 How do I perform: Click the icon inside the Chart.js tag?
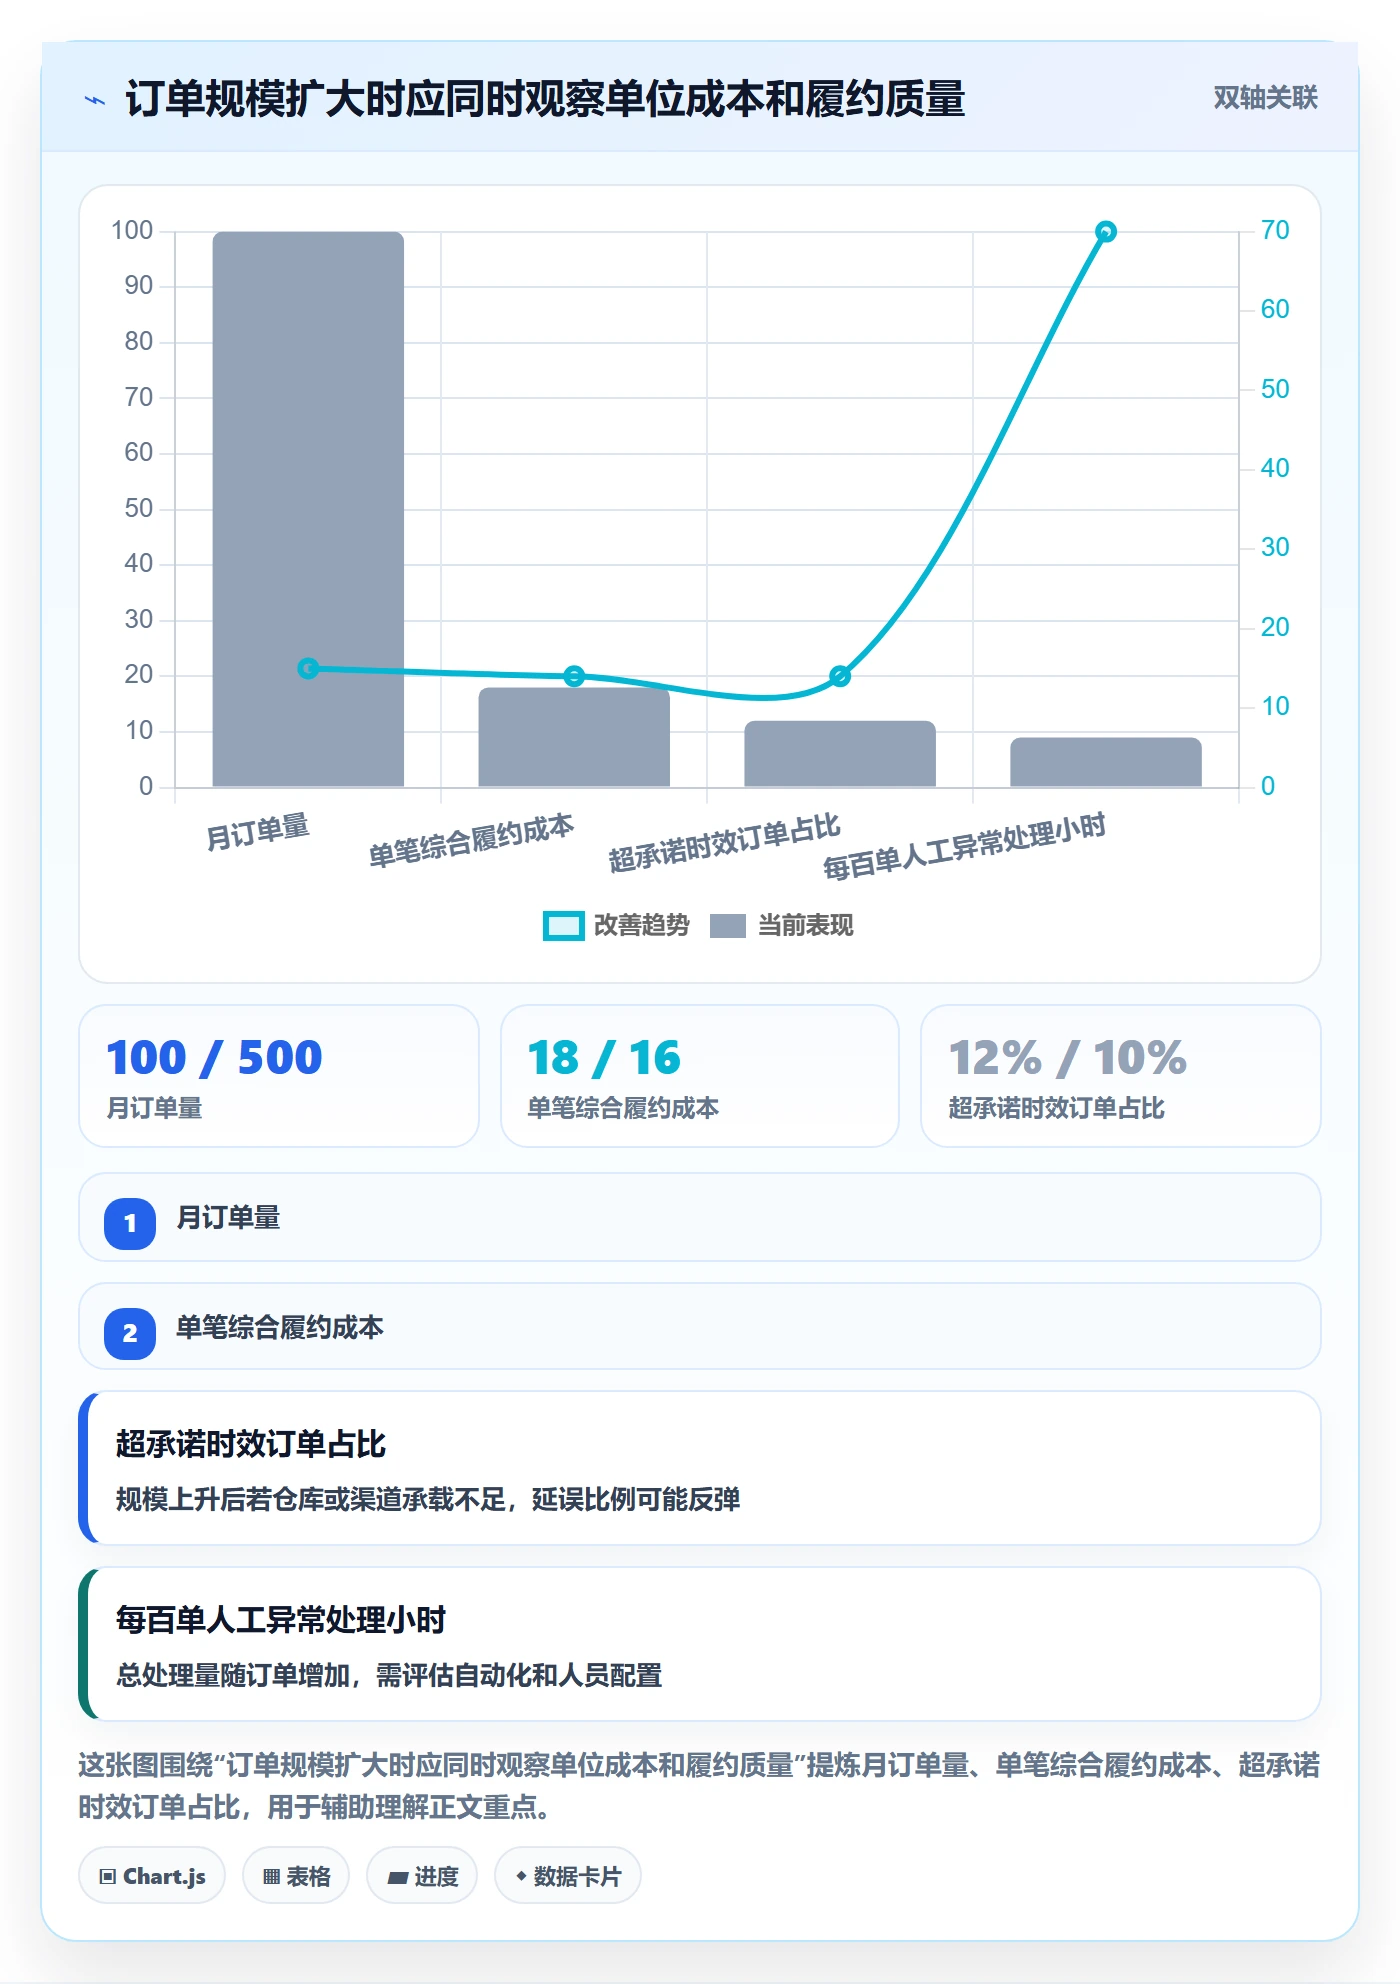(x=107, y=1876)
